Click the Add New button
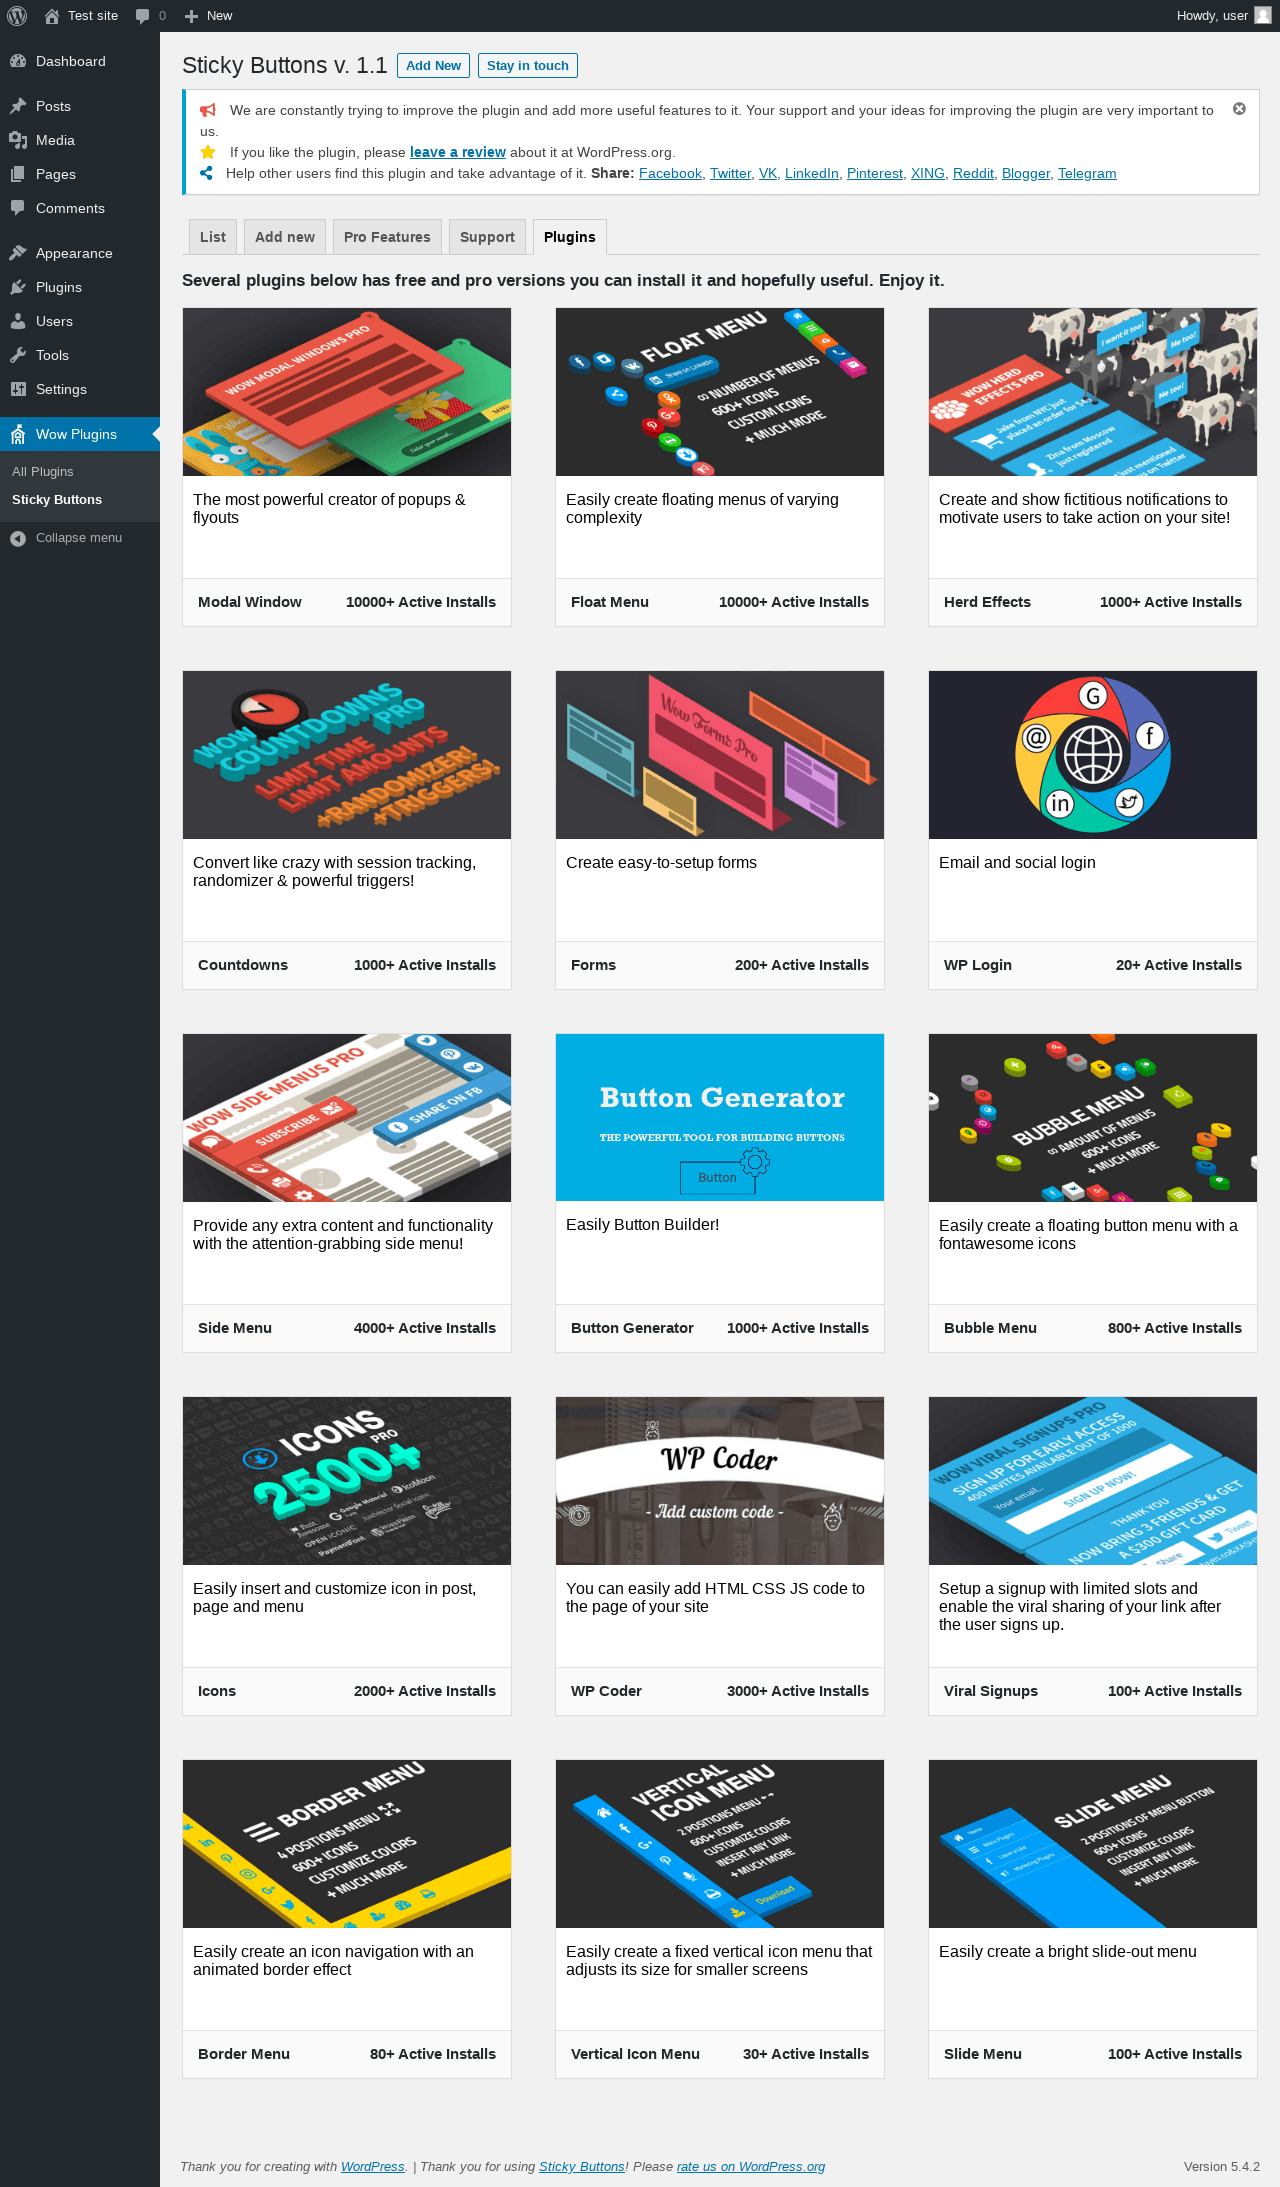The height and width of the screenshot is (2187, 1280). pos(434,66)
